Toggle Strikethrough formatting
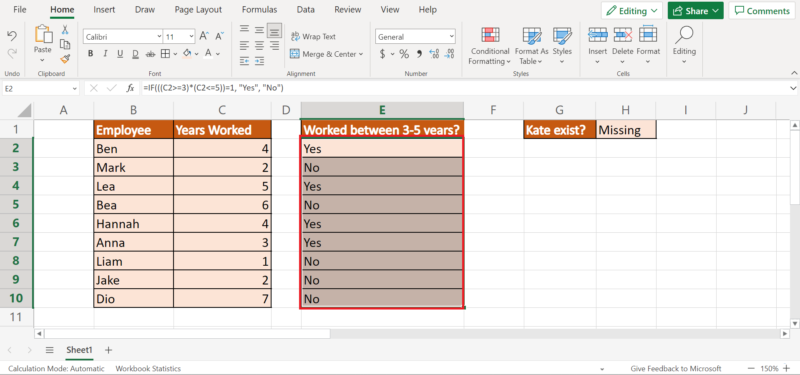The height and width of the screenshot is (375, 800). [150, 54]
